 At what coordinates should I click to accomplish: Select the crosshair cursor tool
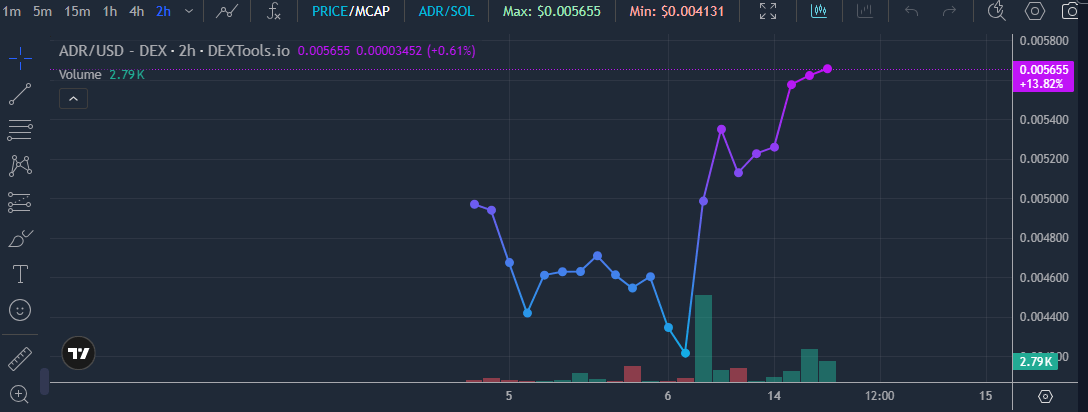tap(20, 58)
